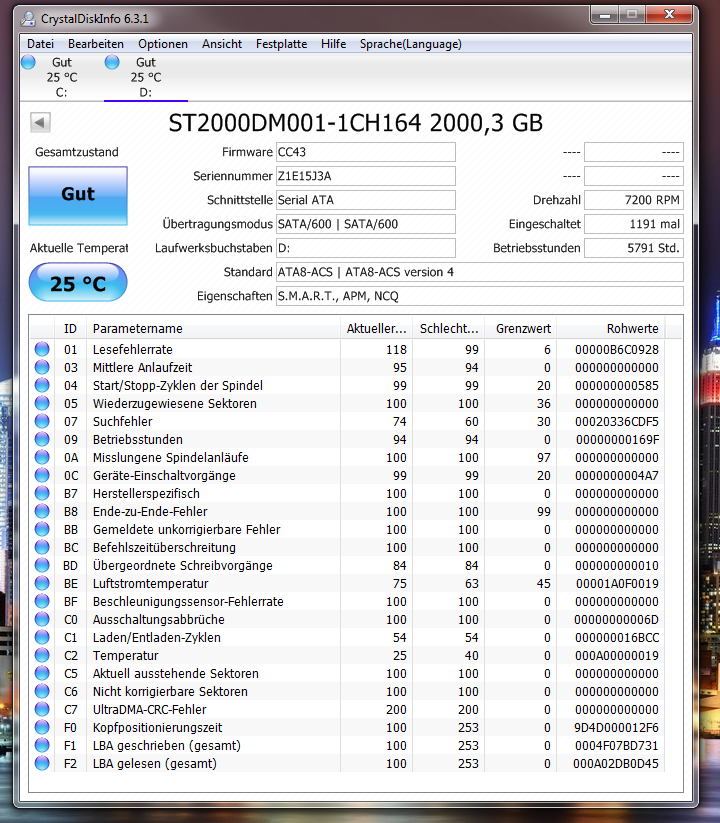This screenshot has height=823, width=720.
Task: Click the Firmware field CC43
Action: (366, 152)
